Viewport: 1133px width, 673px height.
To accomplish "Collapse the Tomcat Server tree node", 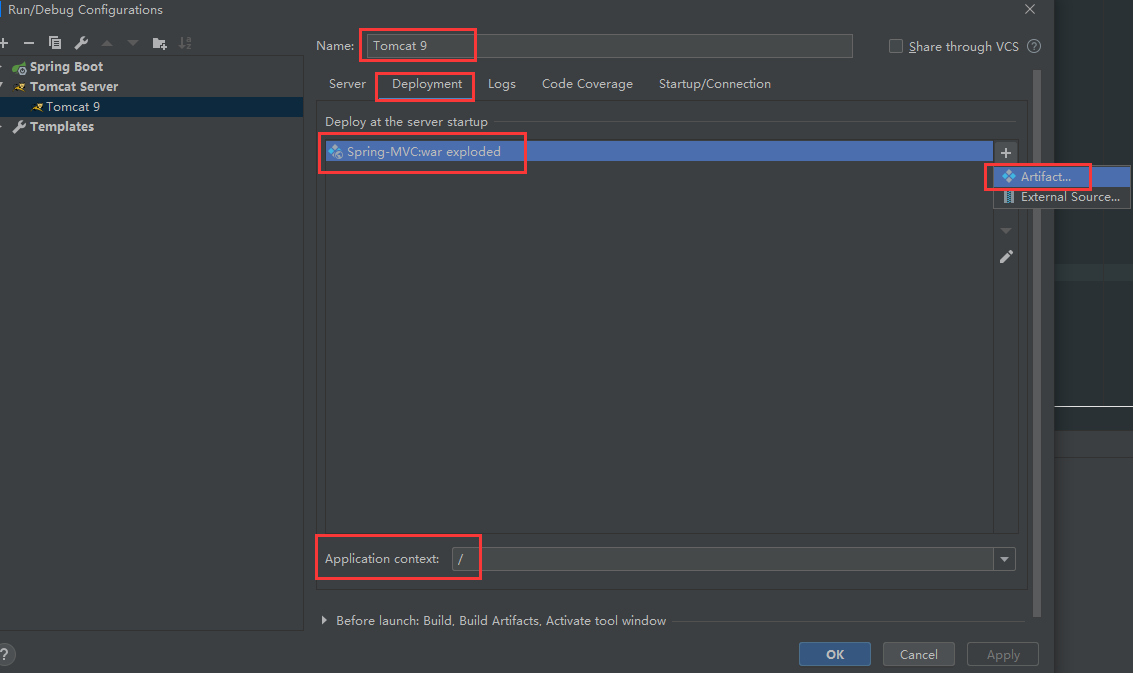I will 2,86.
